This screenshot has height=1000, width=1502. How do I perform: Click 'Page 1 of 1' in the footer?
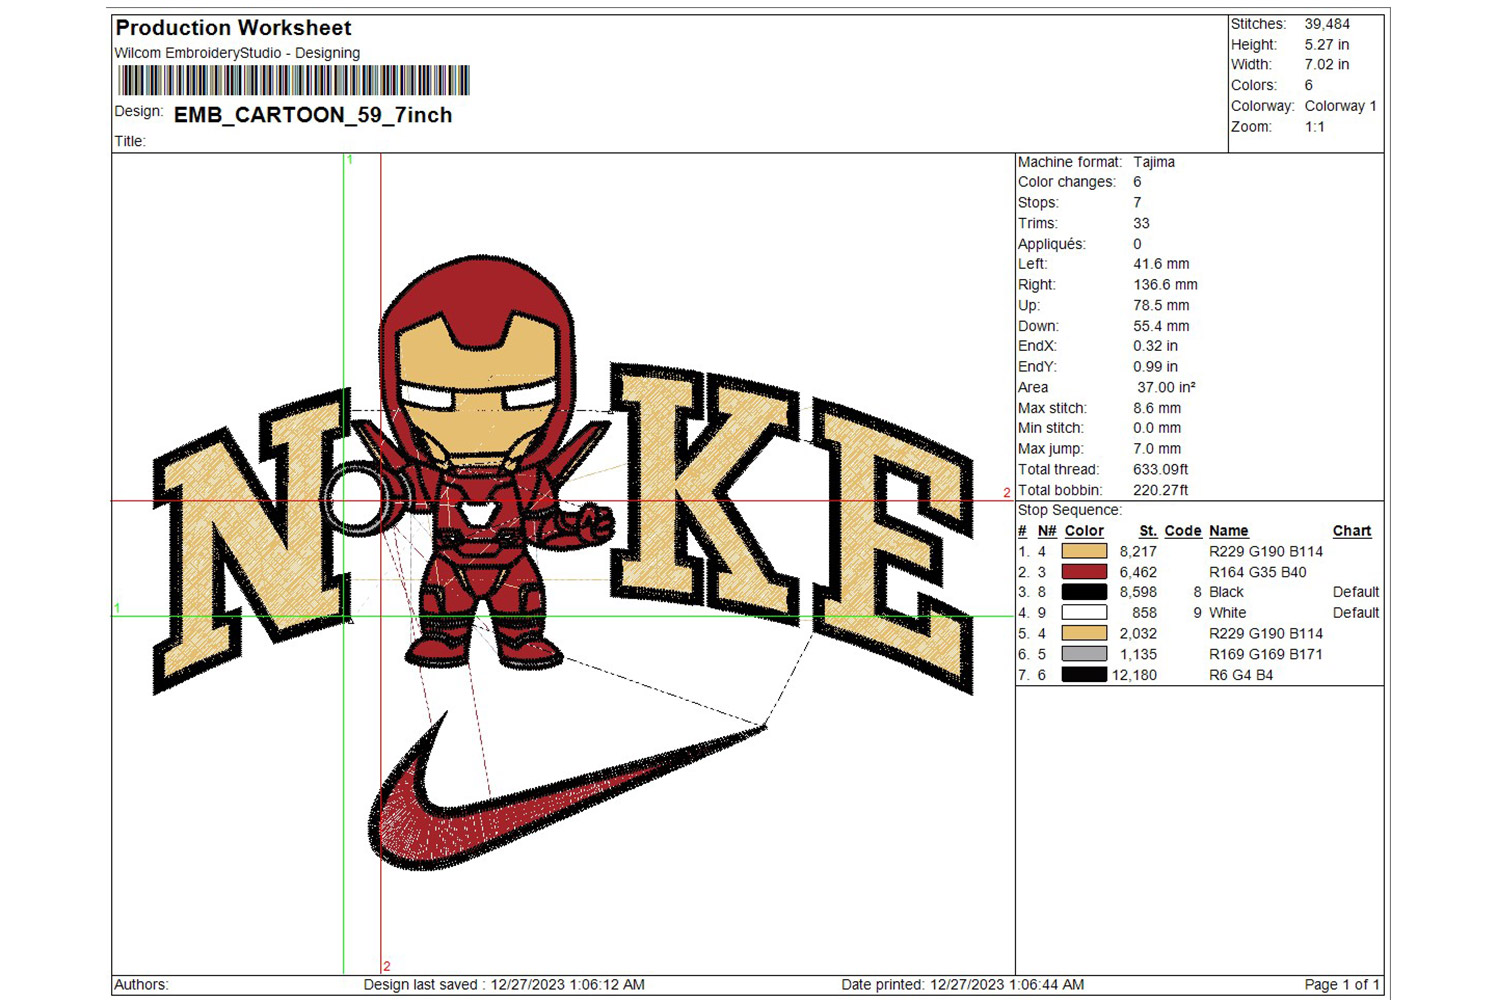click(x=1342, y=985)
